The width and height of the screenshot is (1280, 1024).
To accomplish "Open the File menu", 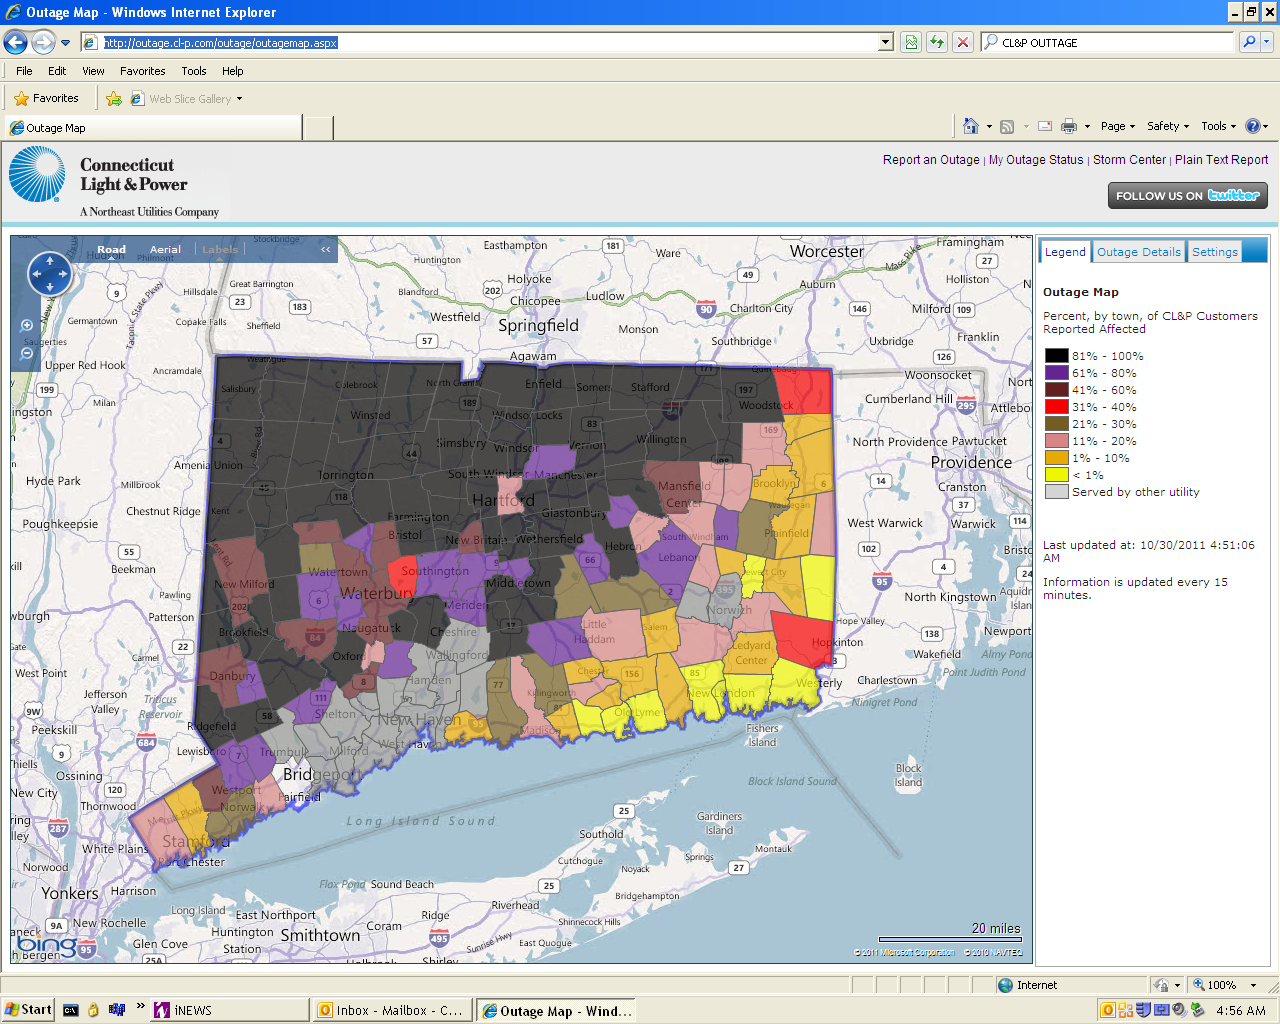I will pyautogui.click(x=24, y=71).
